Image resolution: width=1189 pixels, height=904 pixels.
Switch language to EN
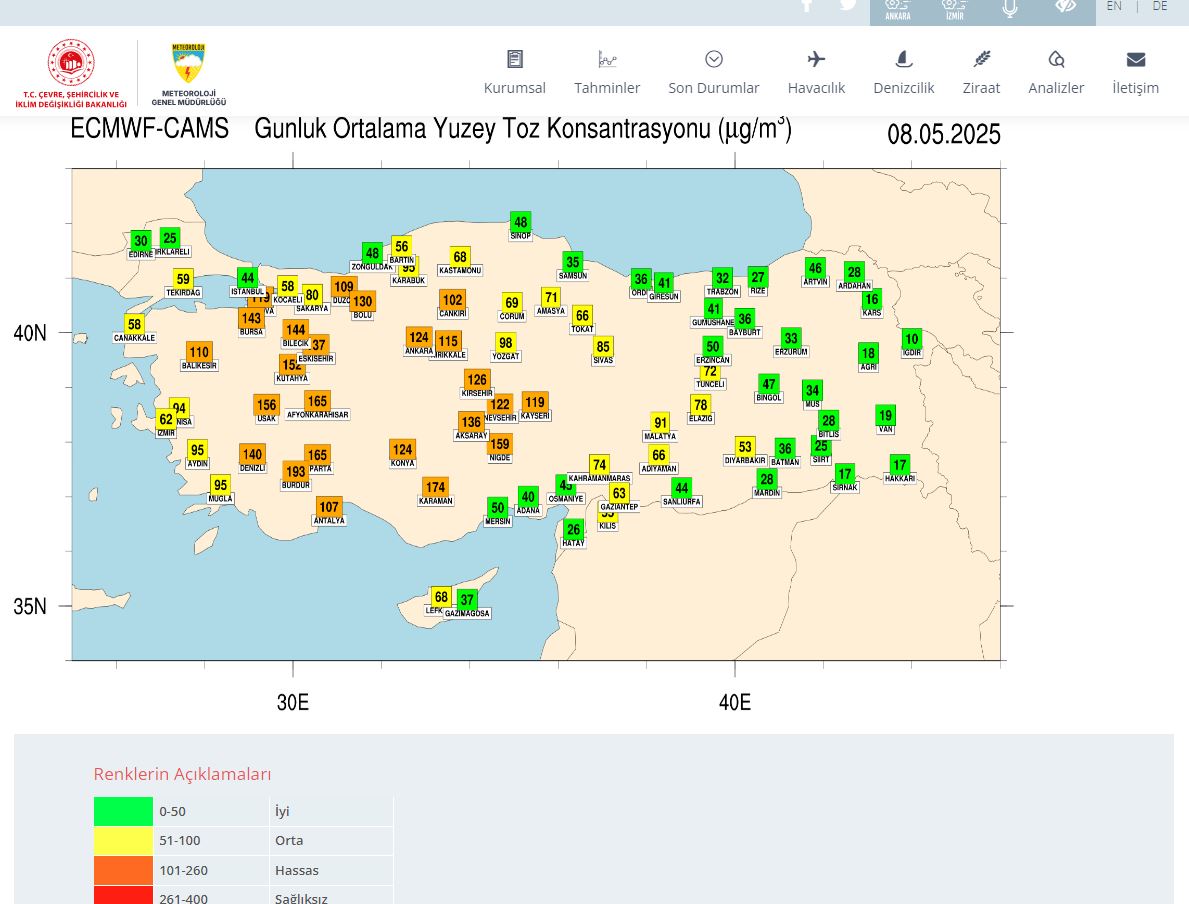(1114, 5)
